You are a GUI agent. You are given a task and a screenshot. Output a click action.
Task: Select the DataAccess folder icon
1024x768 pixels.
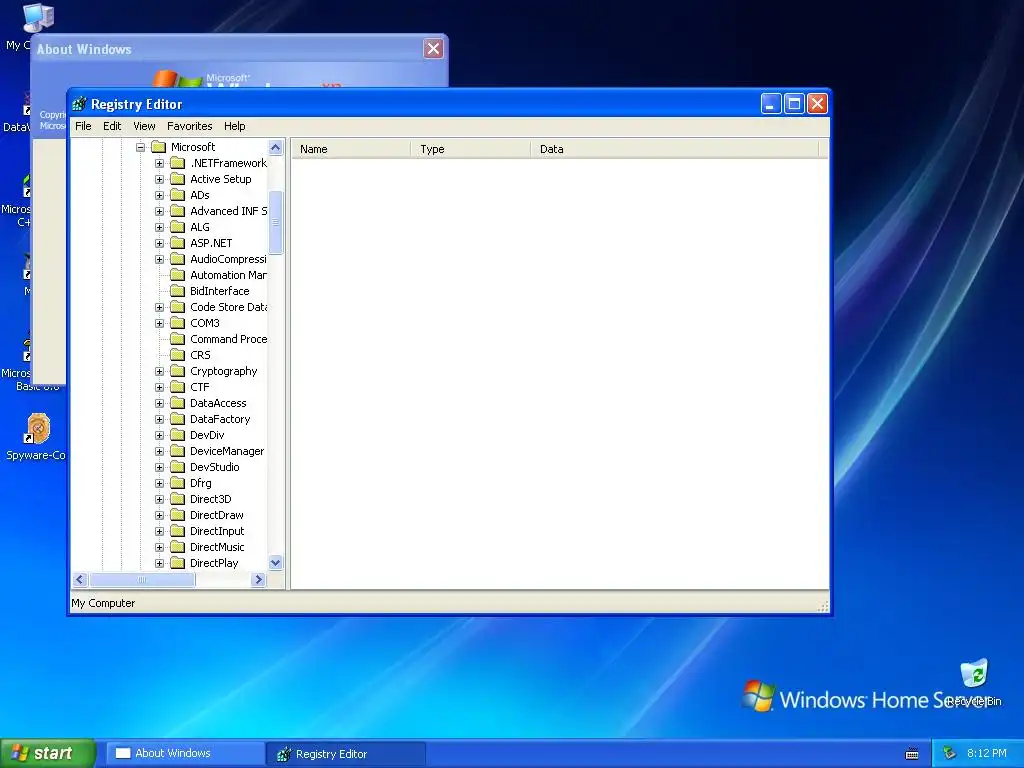coord(178,403)
